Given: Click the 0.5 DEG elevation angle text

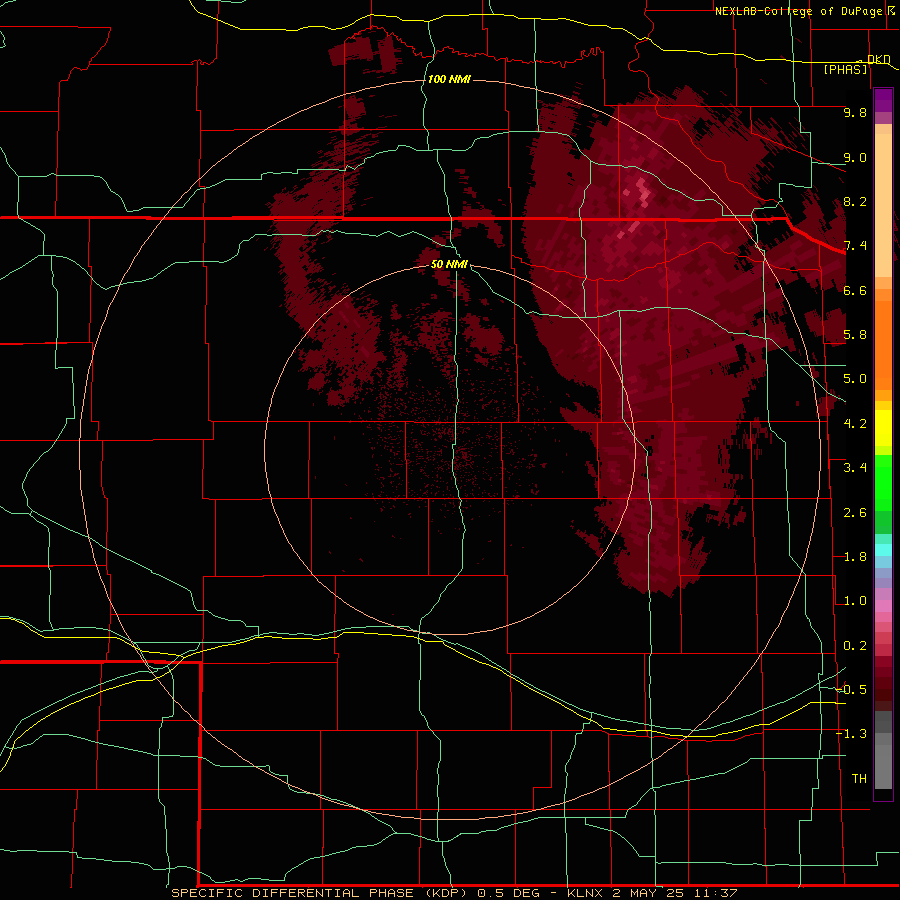Looking at the screenshot, I should click(x=509, y=893).
